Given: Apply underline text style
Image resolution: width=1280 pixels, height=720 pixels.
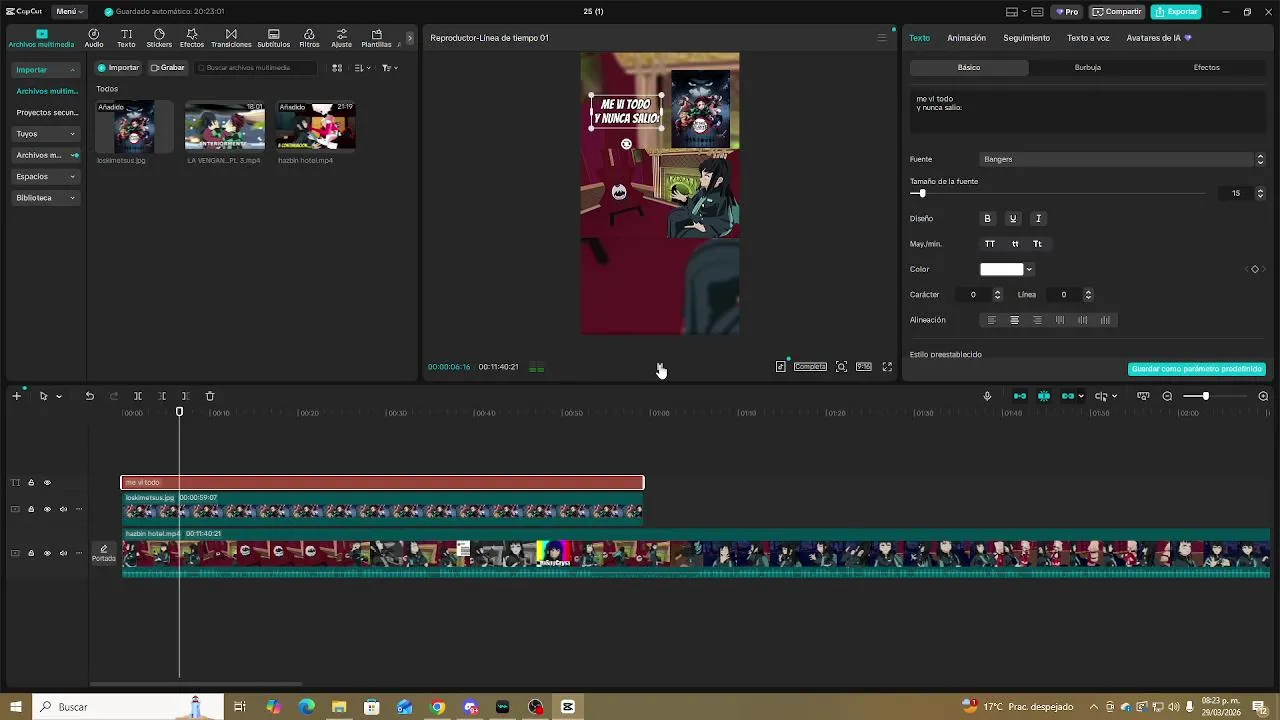Looking at the screenshot, I should (1012, 218).
